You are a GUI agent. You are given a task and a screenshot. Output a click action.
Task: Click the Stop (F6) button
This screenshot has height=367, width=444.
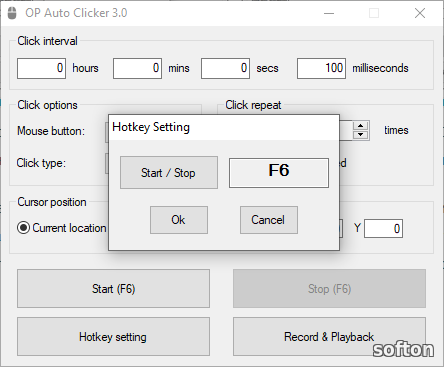329,289
